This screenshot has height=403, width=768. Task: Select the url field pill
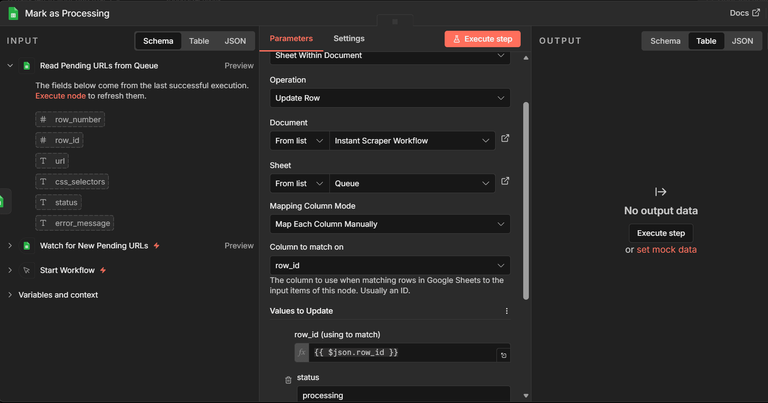[x=52, y=161]
